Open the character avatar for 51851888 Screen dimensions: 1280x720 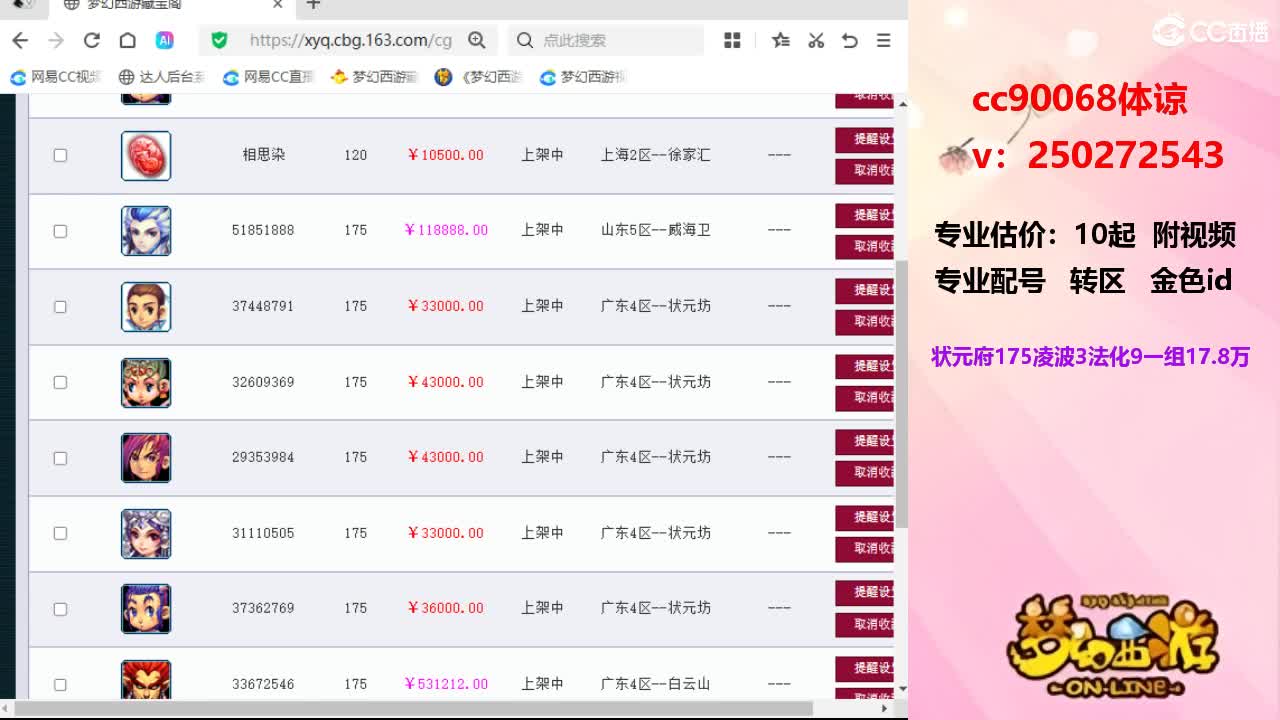click(x=146, y=231)
